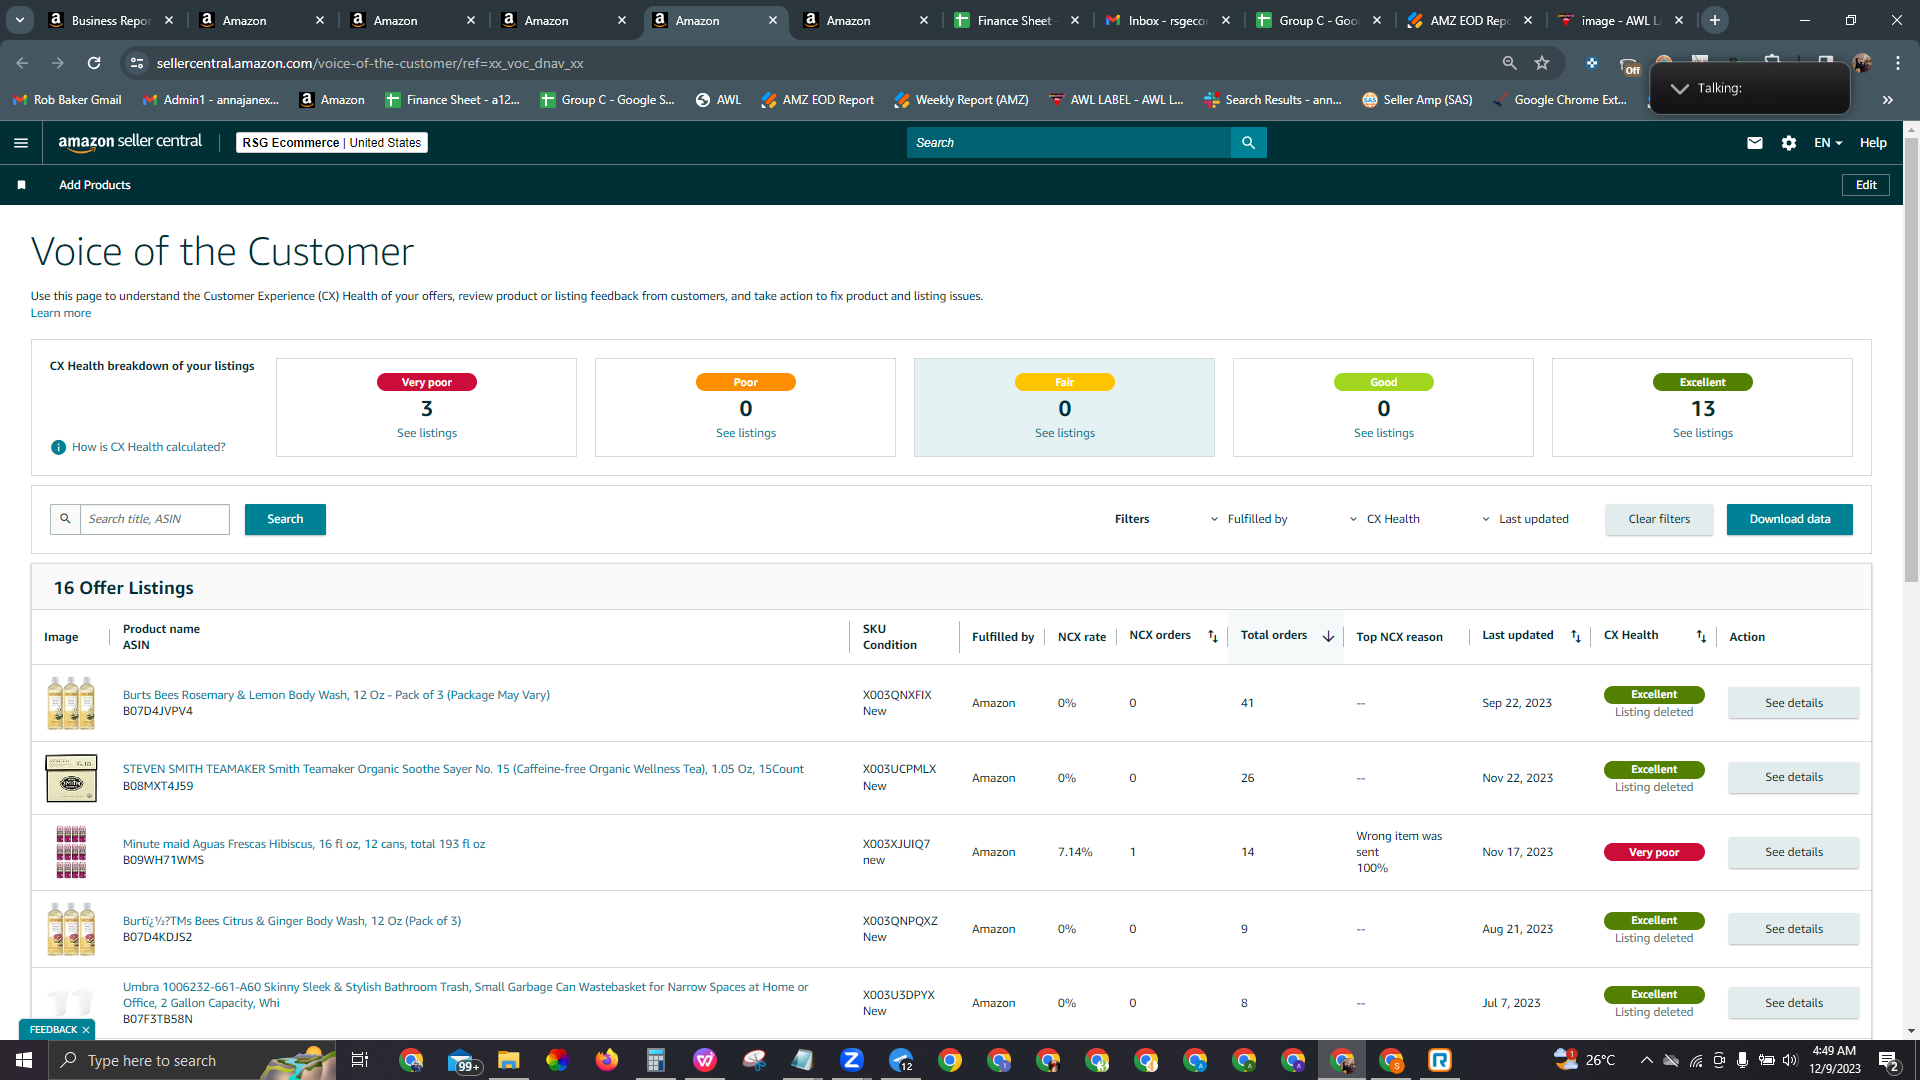
Task: Expand the browser tab search dropdown arrow
Action: tap(20, 20)
